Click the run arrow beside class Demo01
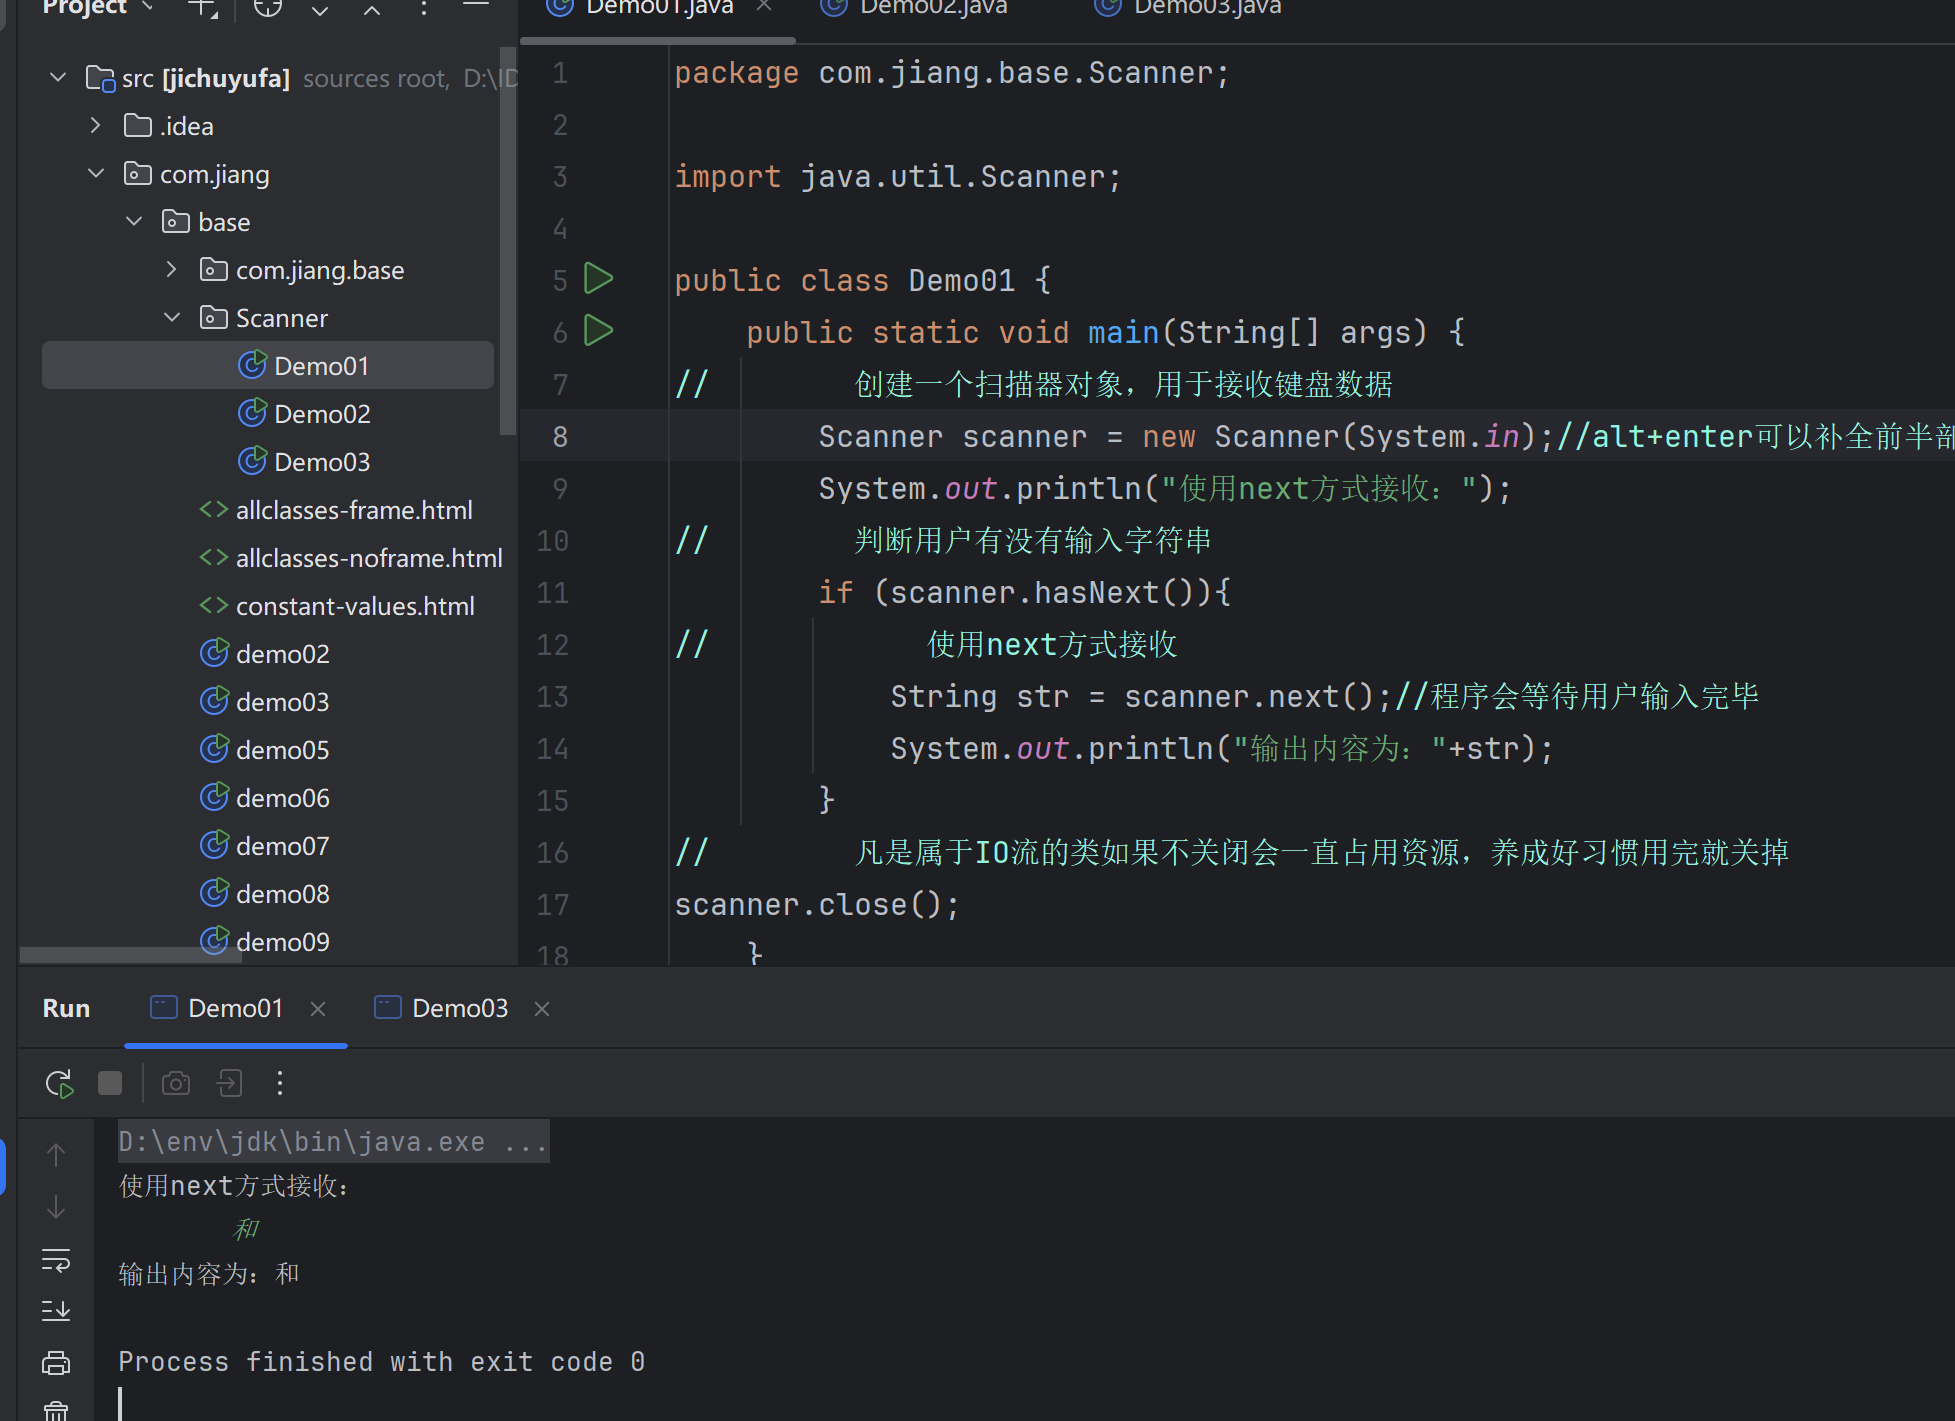The width and height of the screenshot is (1955, 1421). click(x=598, y=279)
